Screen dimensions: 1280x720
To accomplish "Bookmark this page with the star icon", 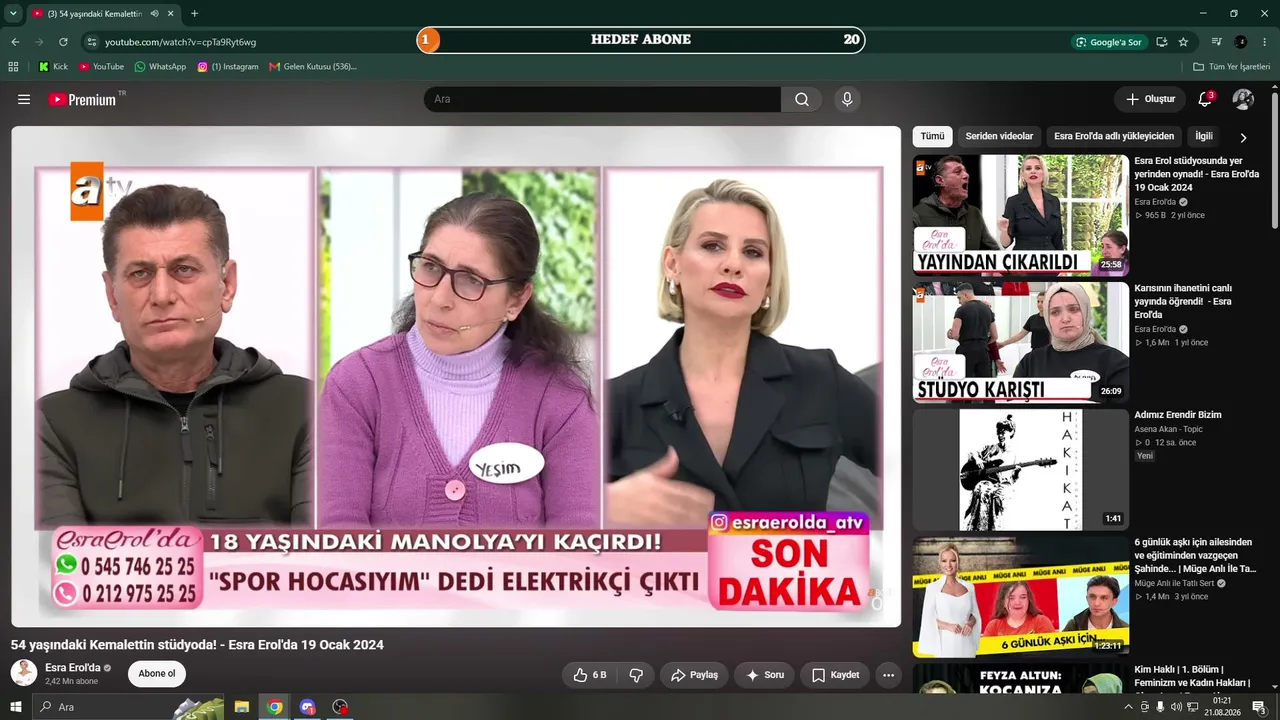I will [x=1183, y=42].
